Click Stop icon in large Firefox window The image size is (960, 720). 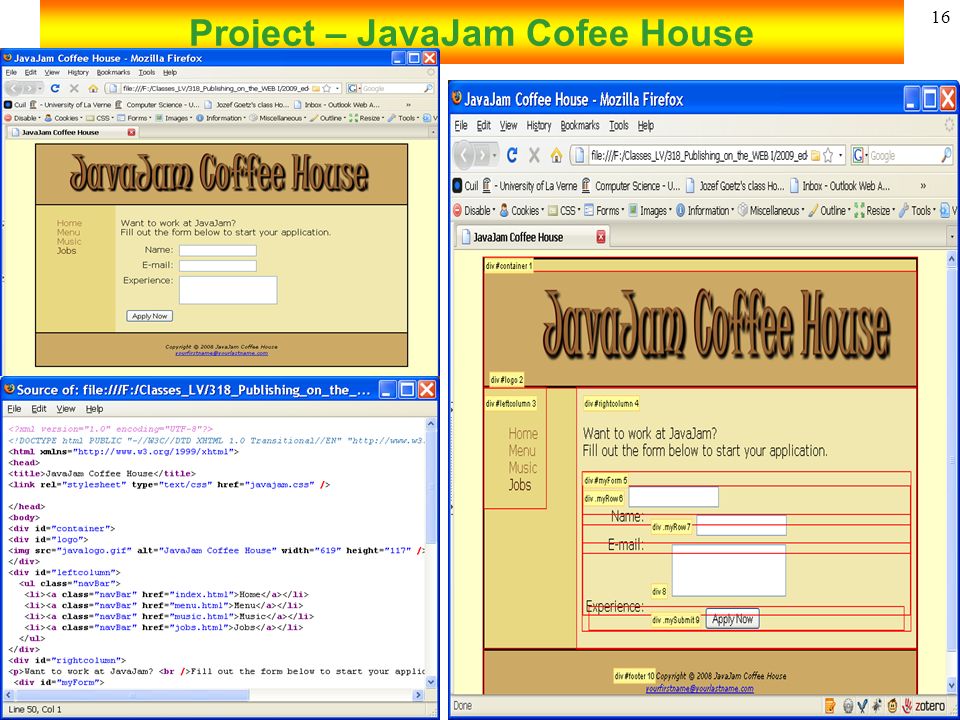(534, 156)
